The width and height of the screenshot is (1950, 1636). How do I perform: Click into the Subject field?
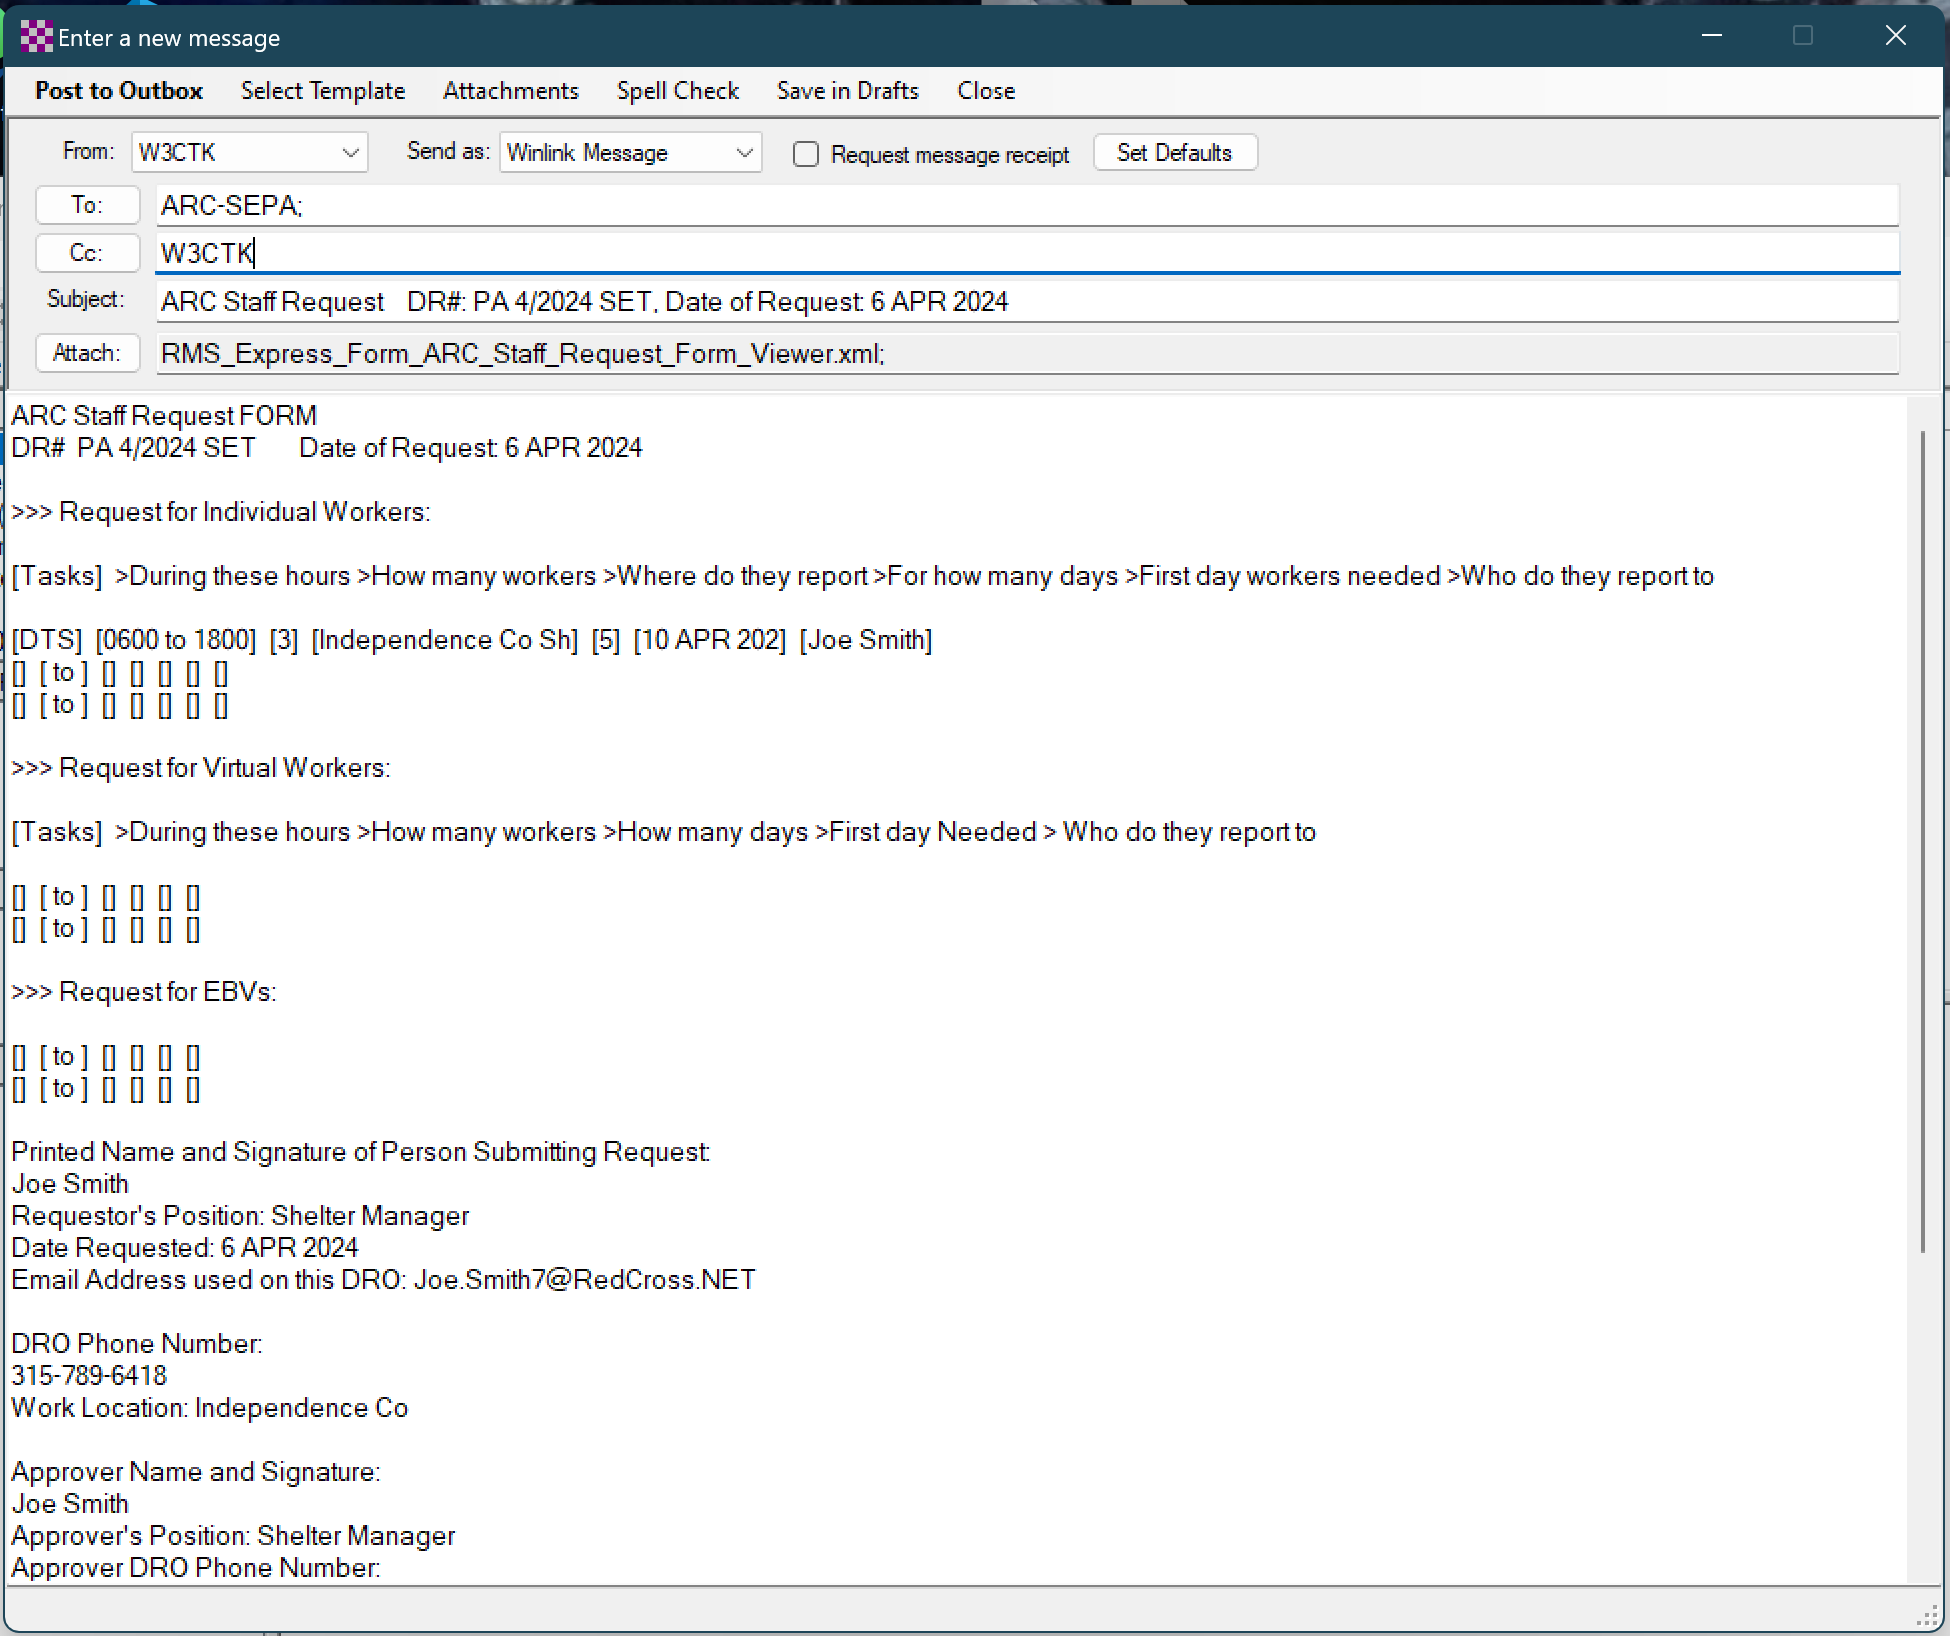(1027, 302)
